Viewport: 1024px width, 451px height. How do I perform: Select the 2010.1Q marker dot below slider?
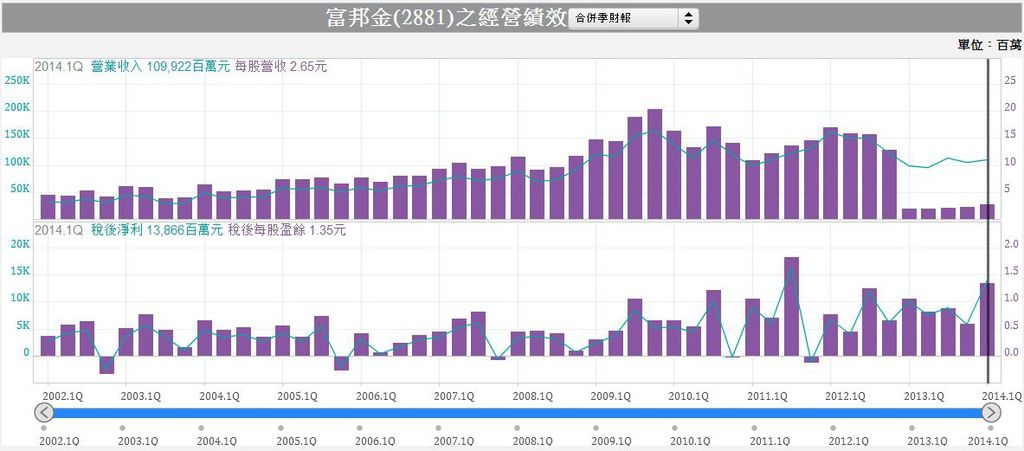(675, 428)
